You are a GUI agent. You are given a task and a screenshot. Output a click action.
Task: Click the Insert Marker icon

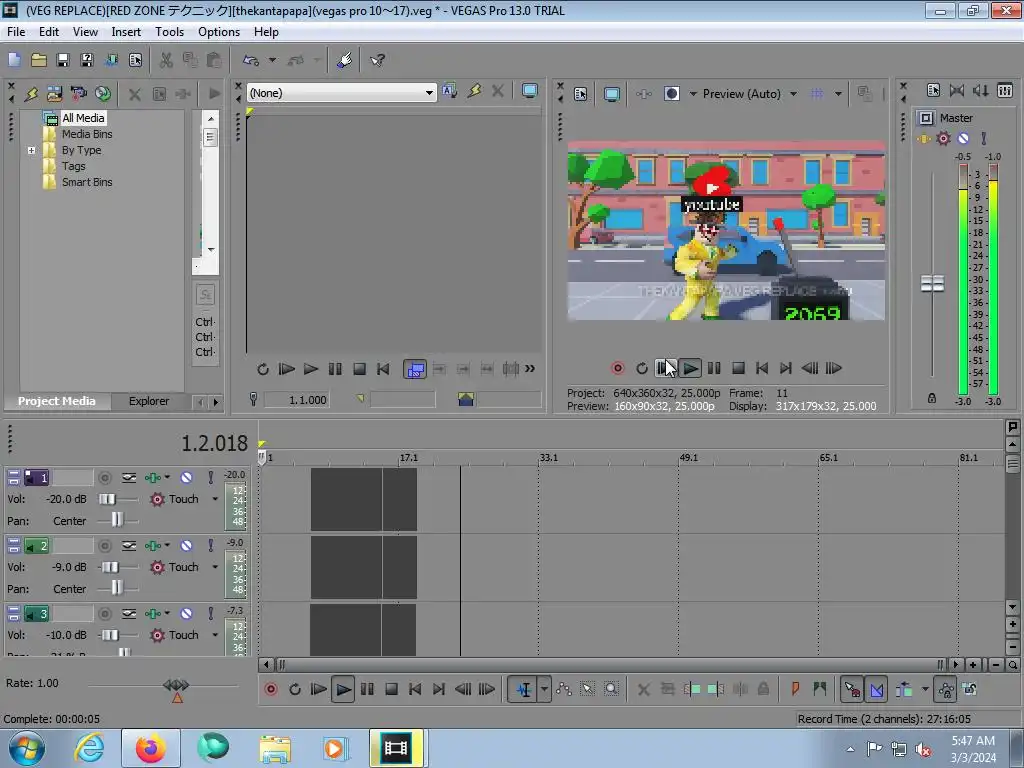[795, 690]
